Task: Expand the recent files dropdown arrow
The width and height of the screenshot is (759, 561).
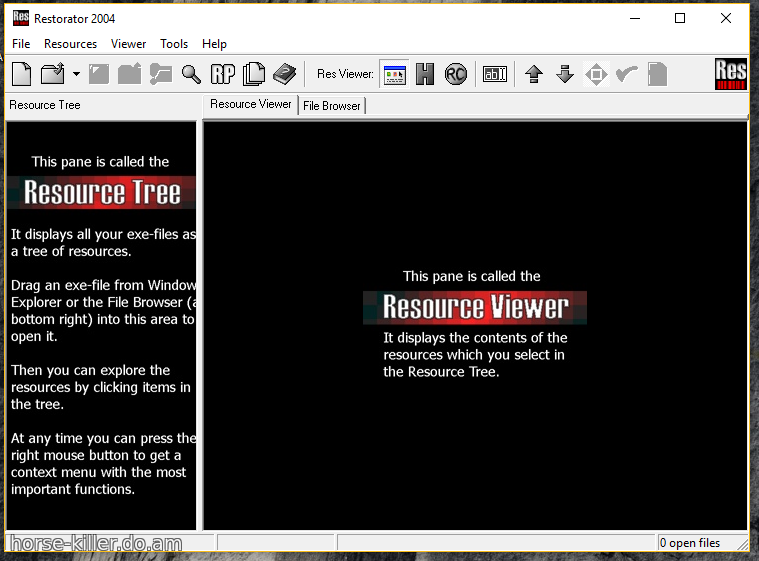Action: pyautogui.click(x=76, y=74)
